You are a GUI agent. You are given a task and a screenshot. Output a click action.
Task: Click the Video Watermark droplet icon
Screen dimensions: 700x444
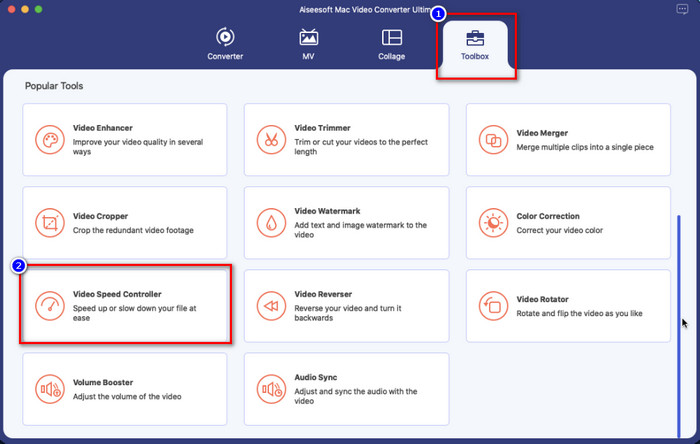click(271, 223)
